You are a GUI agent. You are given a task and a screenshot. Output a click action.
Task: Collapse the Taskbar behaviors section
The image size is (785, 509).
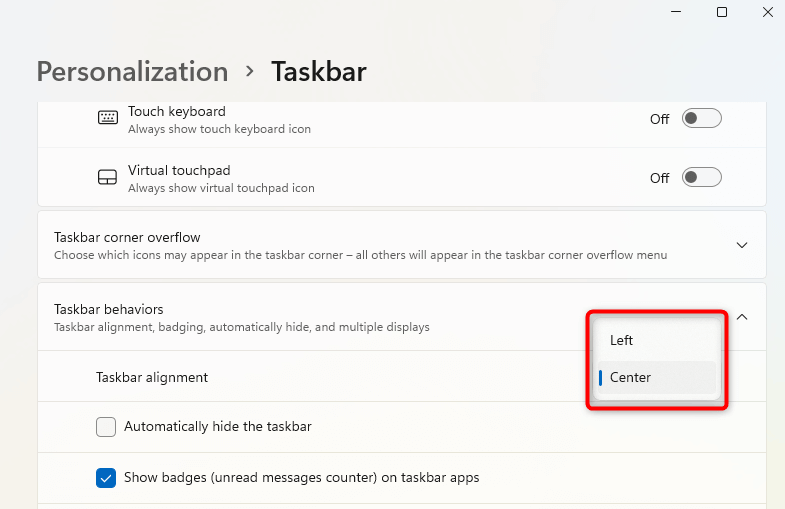pos(741,317)
